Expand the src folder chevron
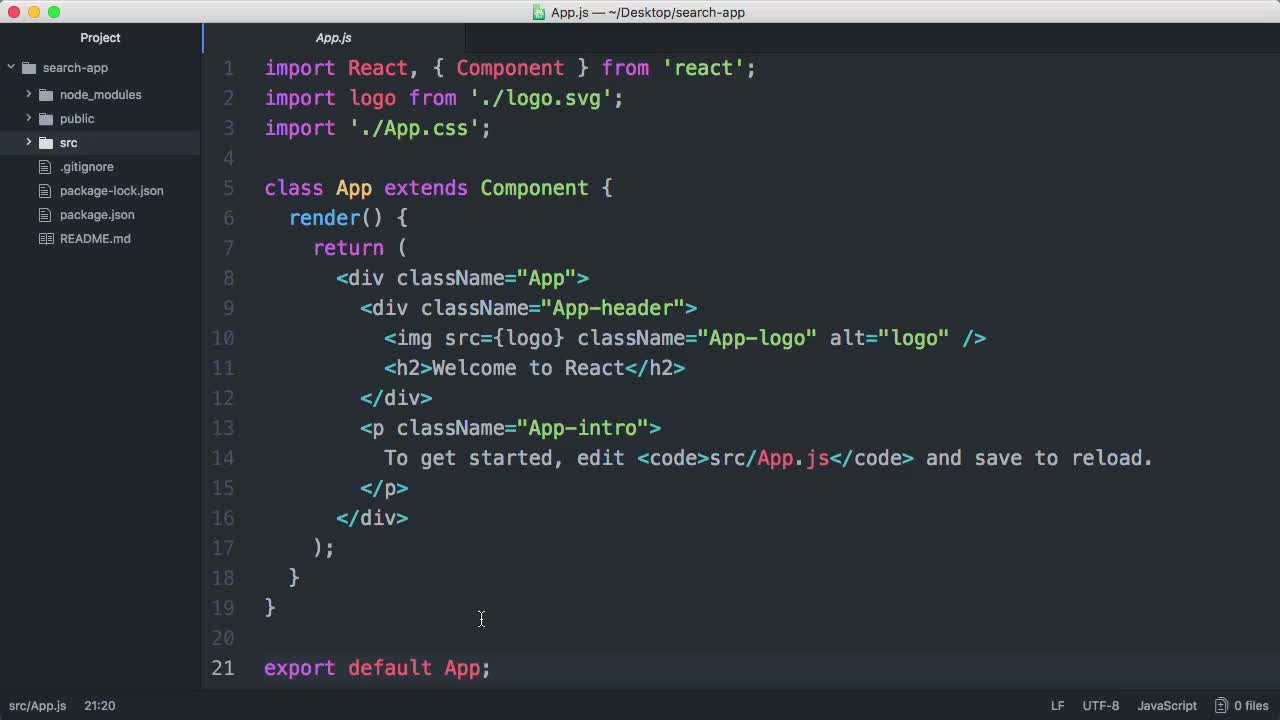 29,142
